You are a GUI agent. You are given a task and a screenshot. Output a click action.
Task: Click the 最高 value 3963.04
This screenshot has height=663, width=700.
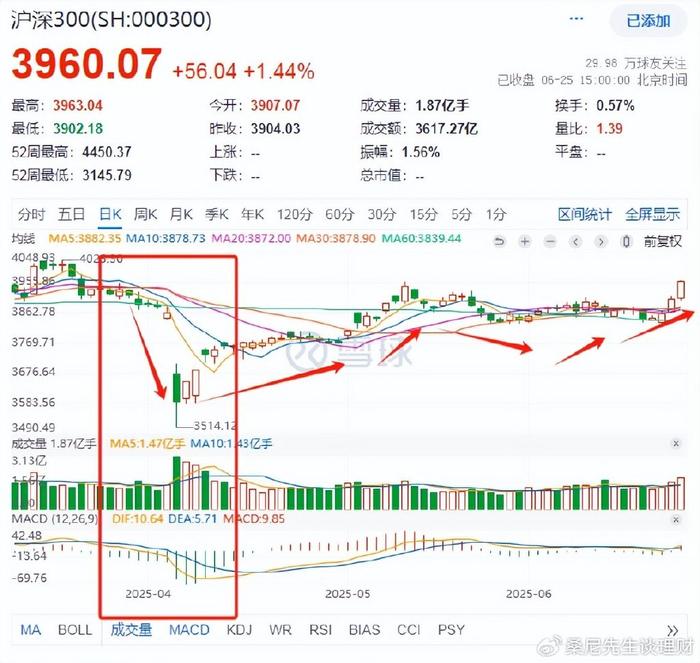point(78,105)
